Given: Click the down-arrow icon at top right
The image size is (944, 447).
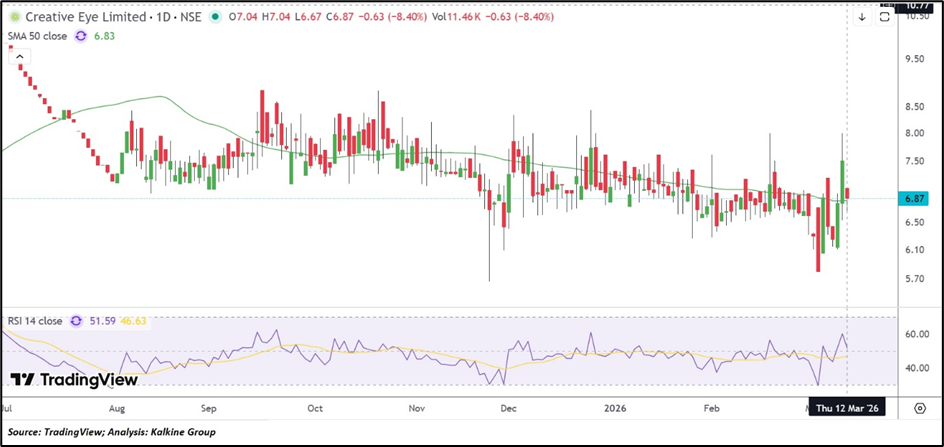Looking at the screenshot, I should [862, 17].
